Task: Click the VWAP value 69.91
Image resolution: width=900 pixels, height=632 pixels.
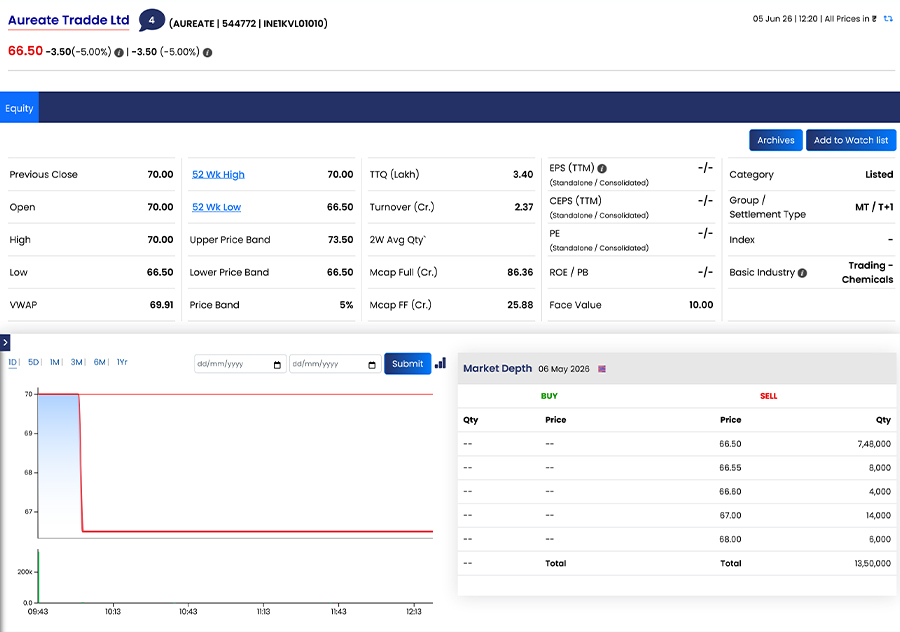Action: click(x=161, y=305)
